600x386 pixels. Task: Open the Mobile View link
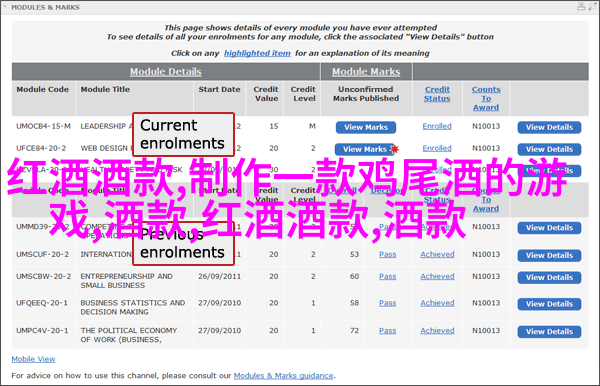coord(33,359)
